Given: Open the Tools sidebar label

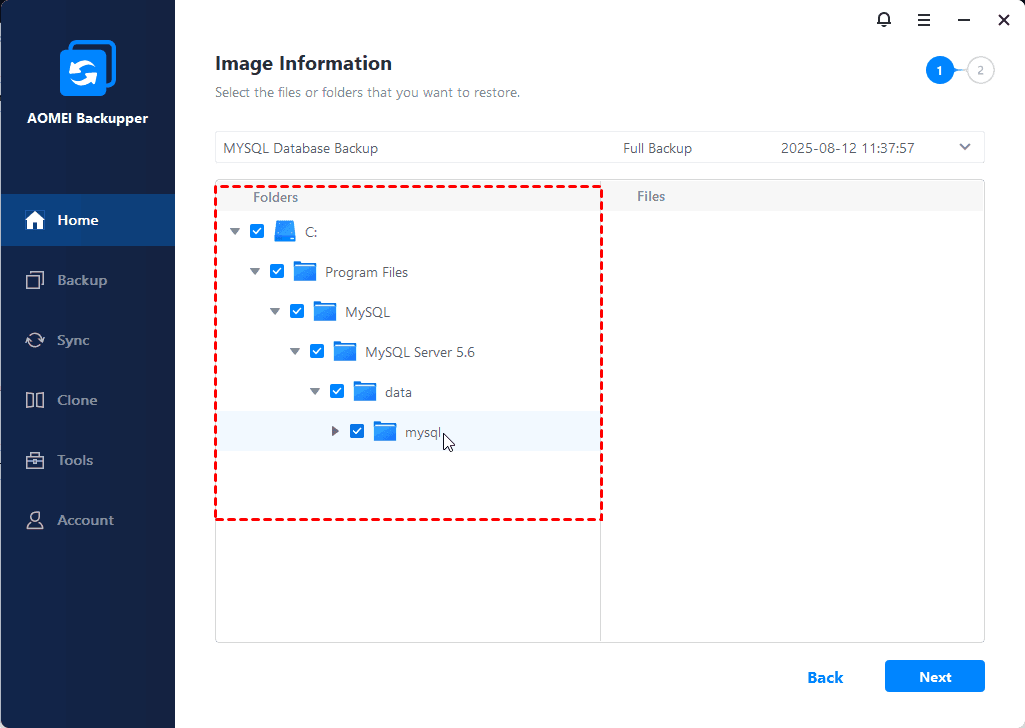Looking at the screenshot, I should [x=75, y=460].
